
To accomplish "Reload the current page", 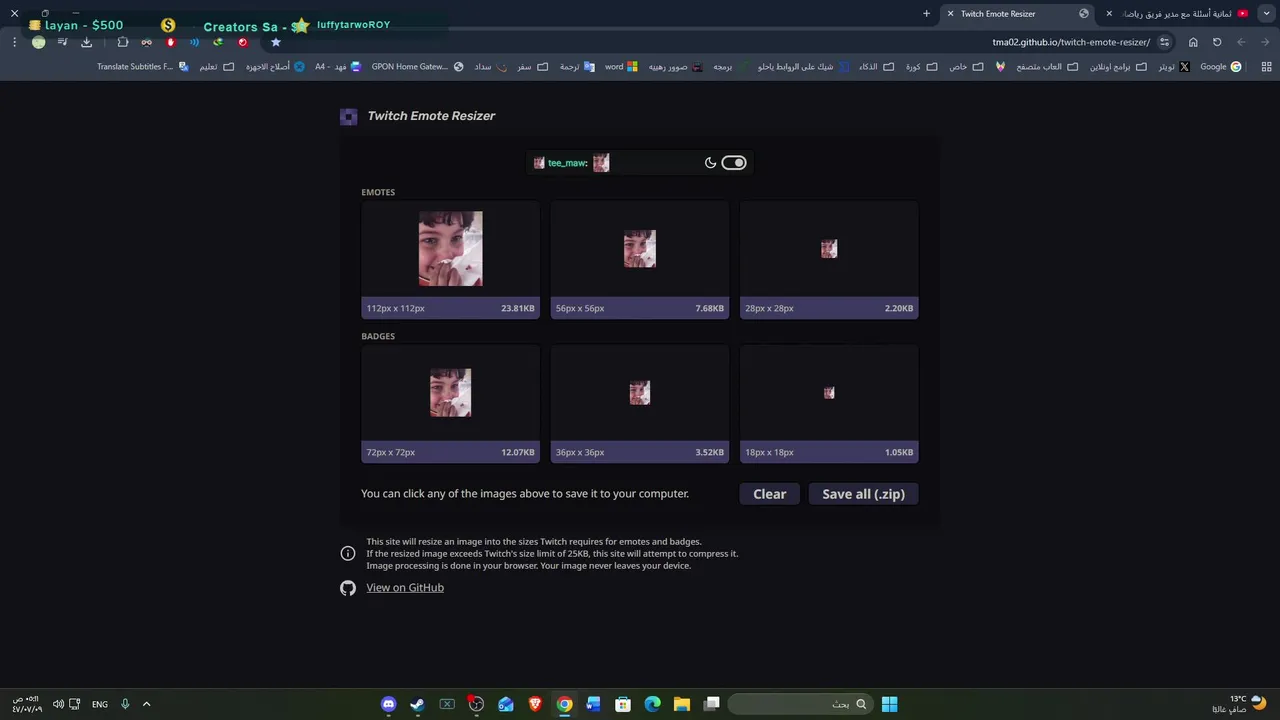I will click(1217, 42).
